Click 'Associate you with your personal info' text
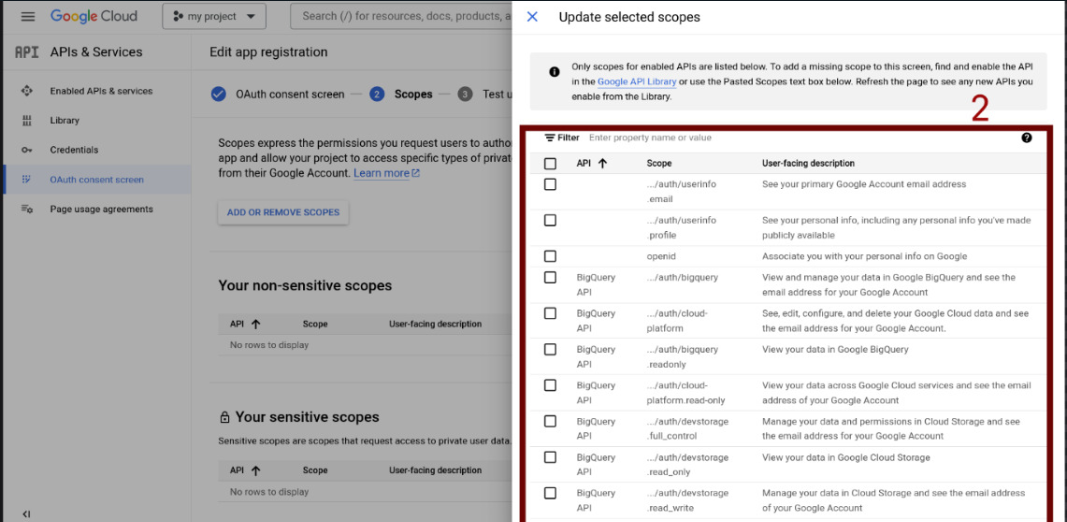Image resolution: width=1067 pixels, height=522 pixels. coord(864,257)
